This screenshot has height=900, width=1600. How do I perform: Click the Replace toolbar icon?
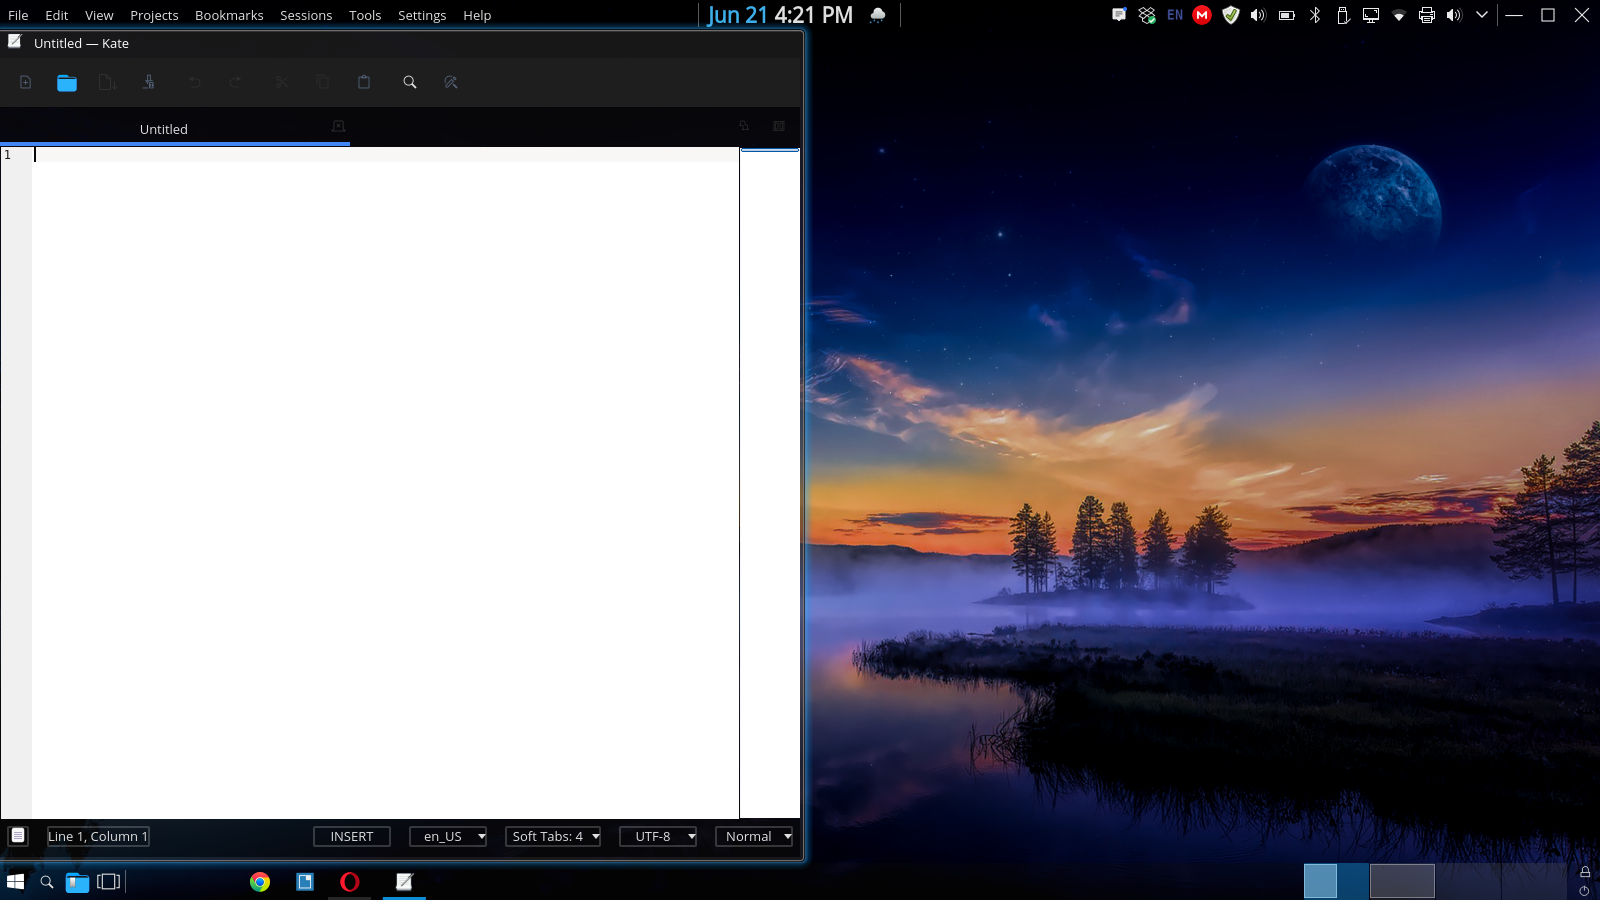click(x=451, y=82)
